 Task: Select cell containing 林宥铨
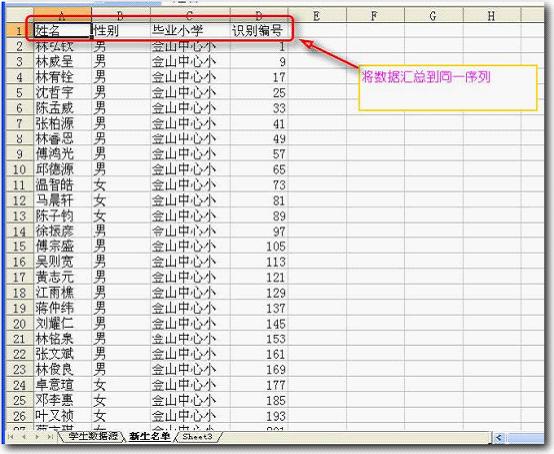point(62,77)
